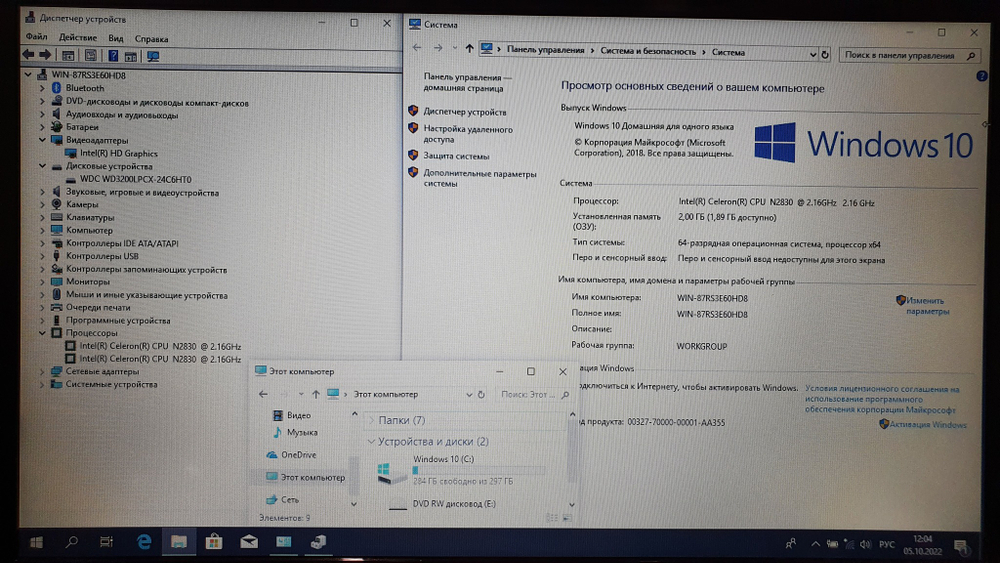
Task: Click volume icon in system tray
Action: point(865,545)
